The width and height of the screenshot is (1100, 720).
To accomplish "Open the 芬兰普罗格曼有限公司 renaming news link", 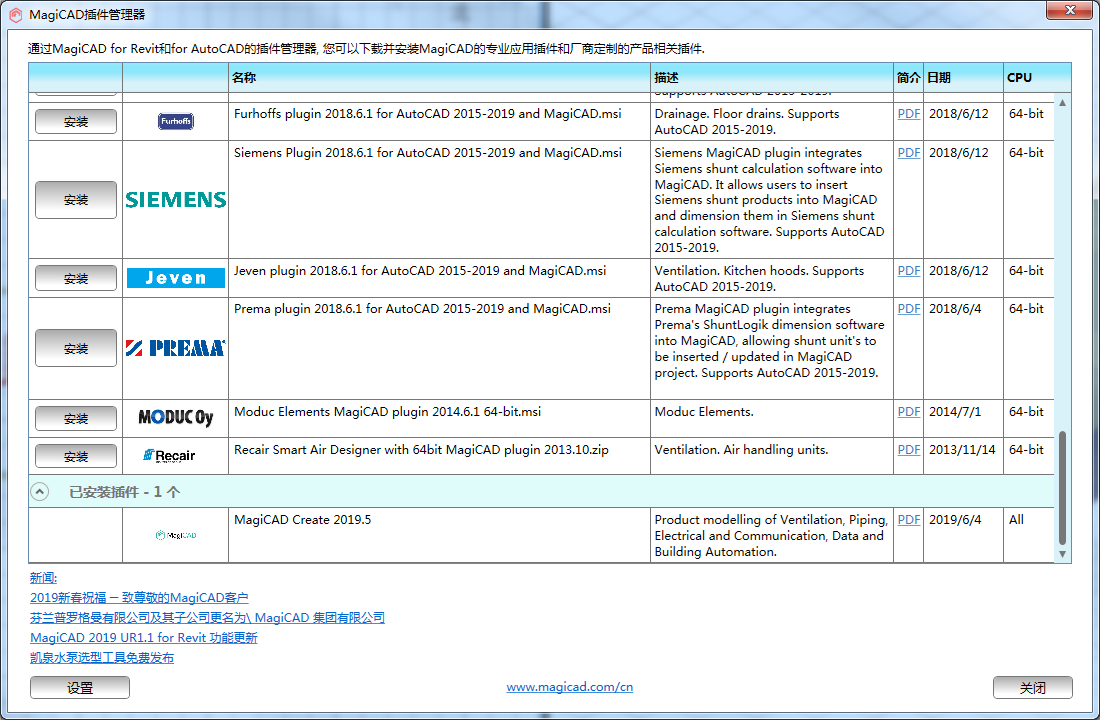I will 207,618.
